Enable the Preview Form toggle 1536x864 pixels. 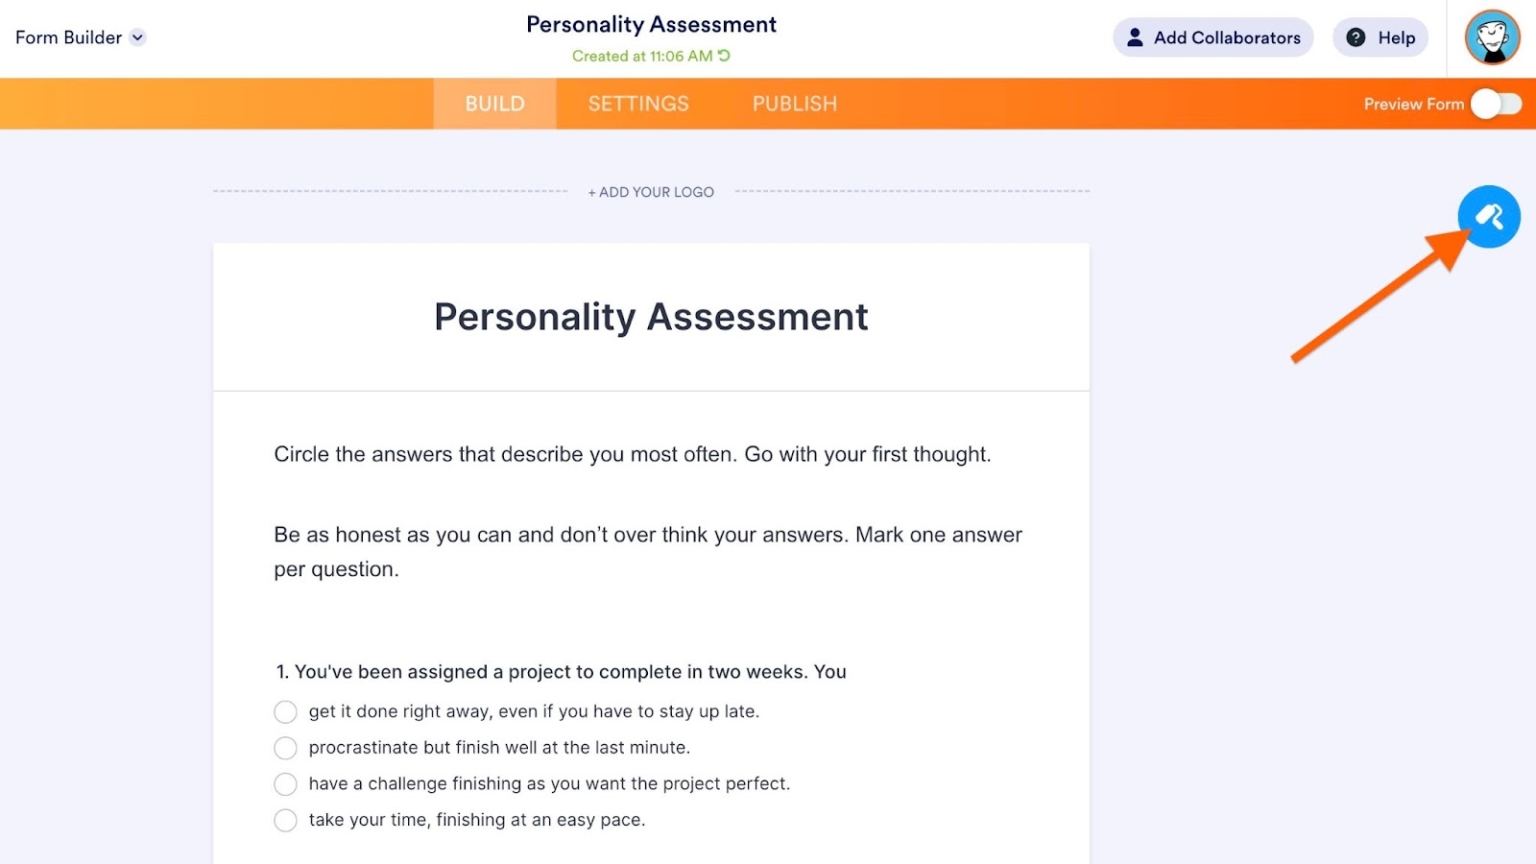[1496, 103]
